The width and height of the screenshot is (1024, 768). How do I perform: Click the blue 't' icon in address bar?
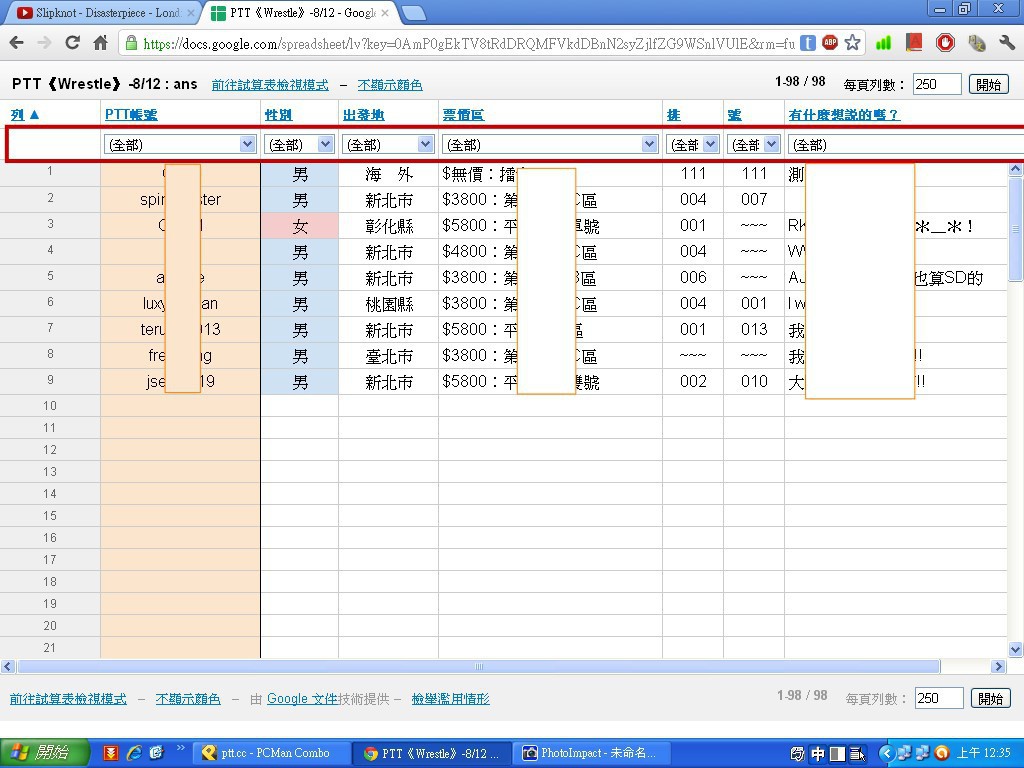(808, 43)
